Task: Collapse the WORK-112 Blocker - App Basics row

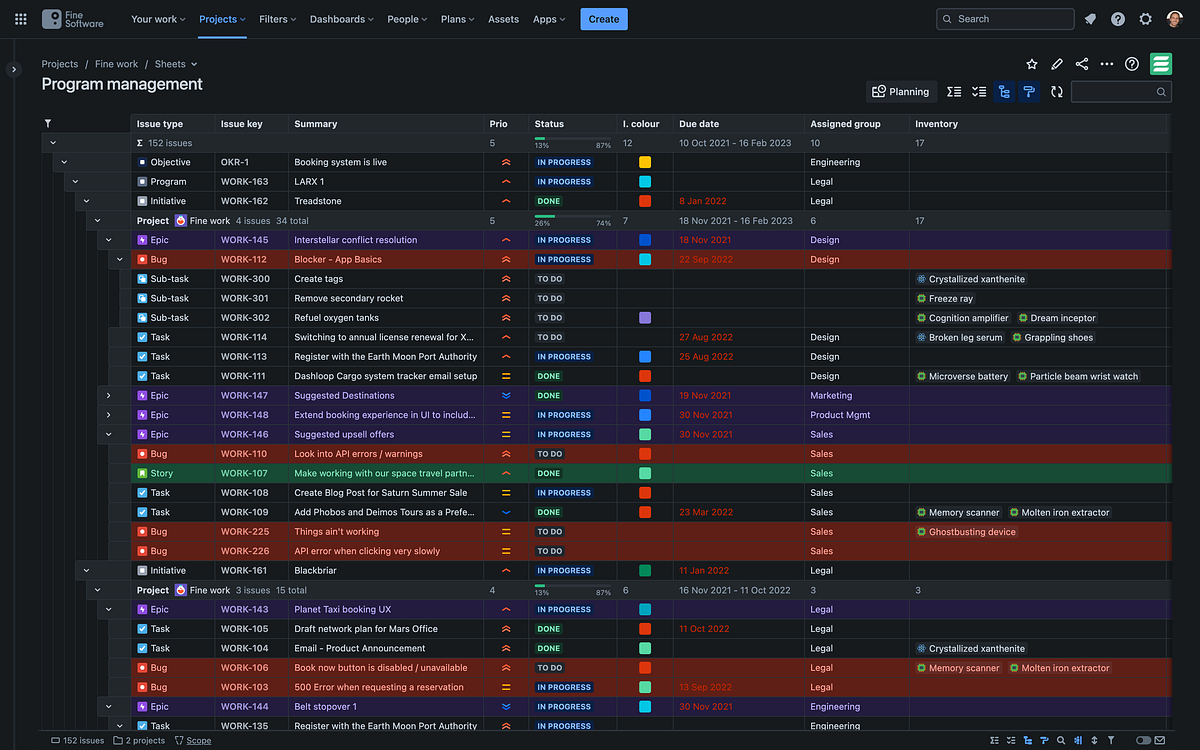Action: point(119,258)
